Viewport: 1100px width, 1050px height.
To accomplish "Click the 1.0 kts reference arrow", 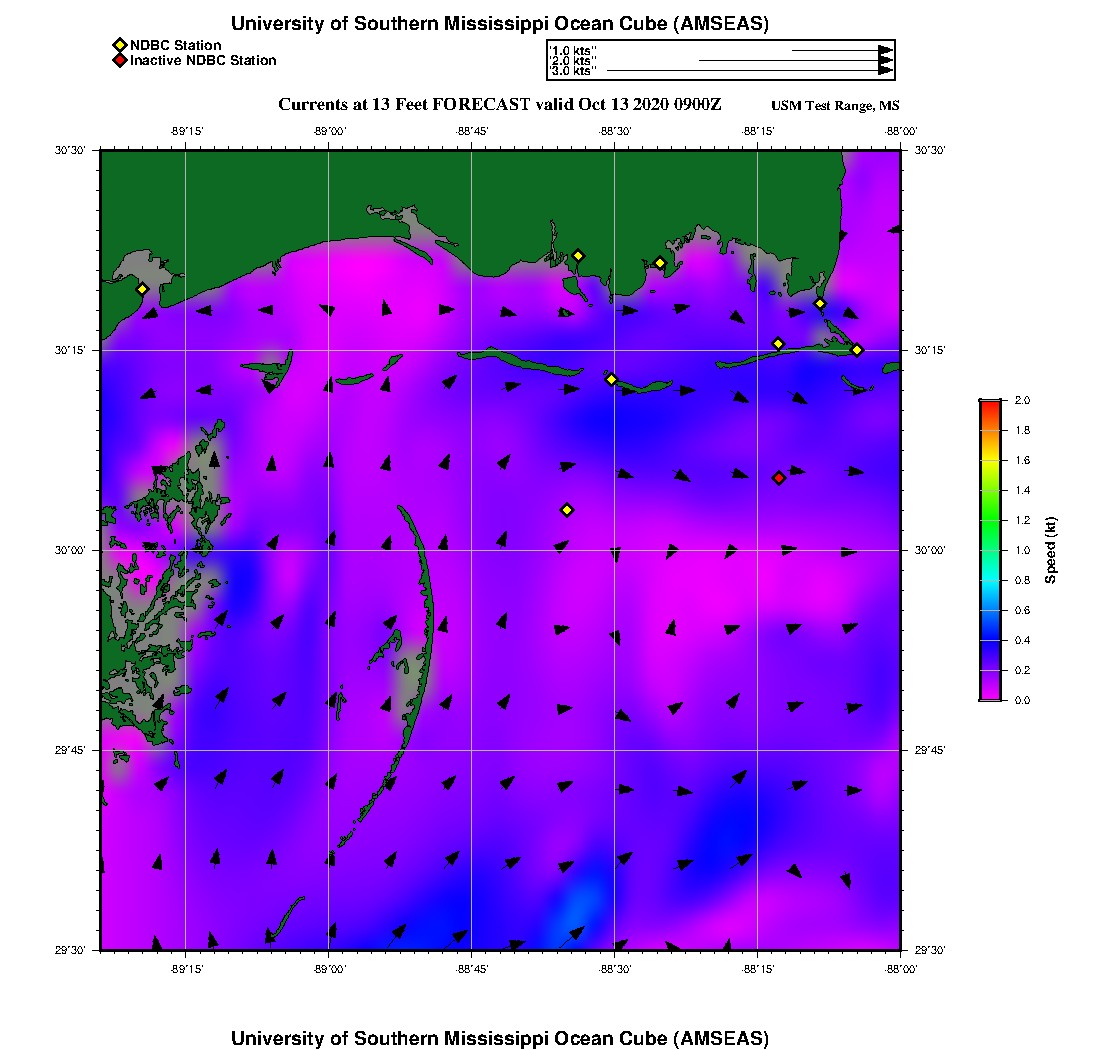I will click(840, 50).
